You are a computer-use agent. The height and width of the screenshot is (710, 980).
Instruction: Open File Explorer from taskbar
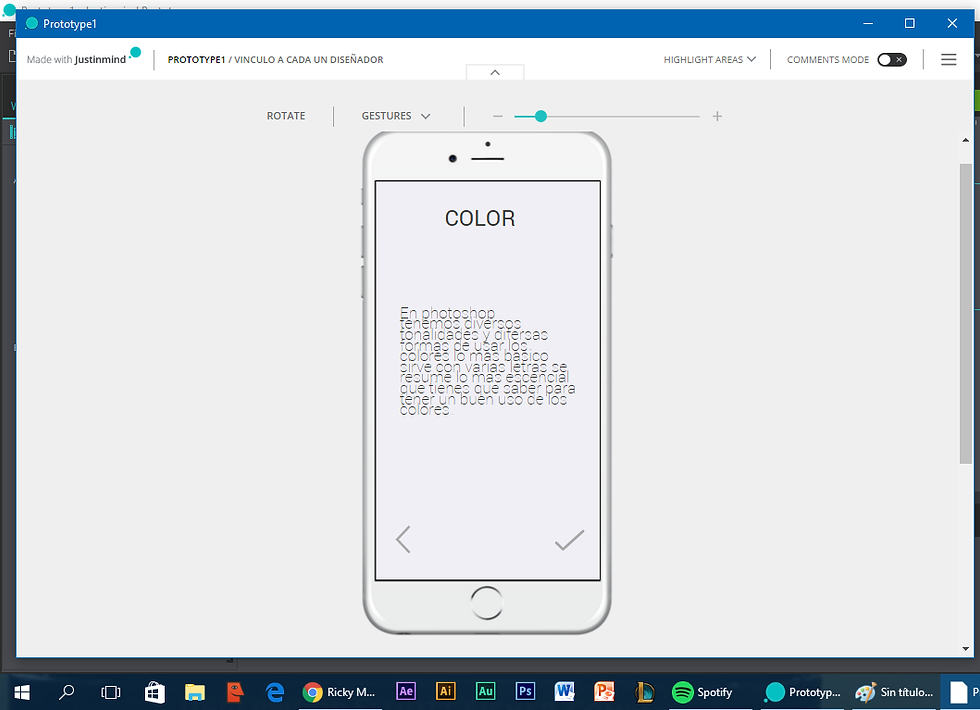[195, 692]
